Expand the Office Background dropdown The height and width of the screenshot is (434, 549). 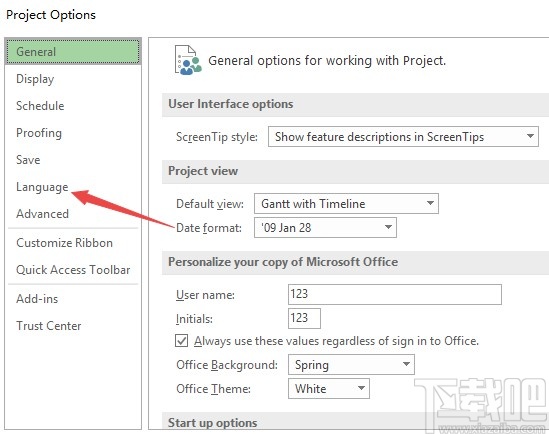point(351,365)
